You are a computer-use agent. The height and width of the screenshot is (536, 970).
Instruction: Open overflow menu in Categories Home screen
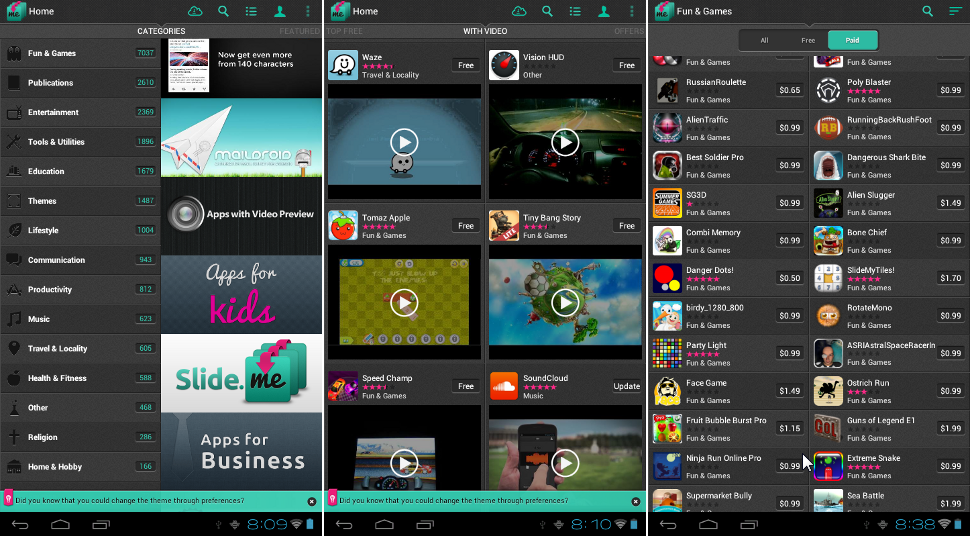307,11
